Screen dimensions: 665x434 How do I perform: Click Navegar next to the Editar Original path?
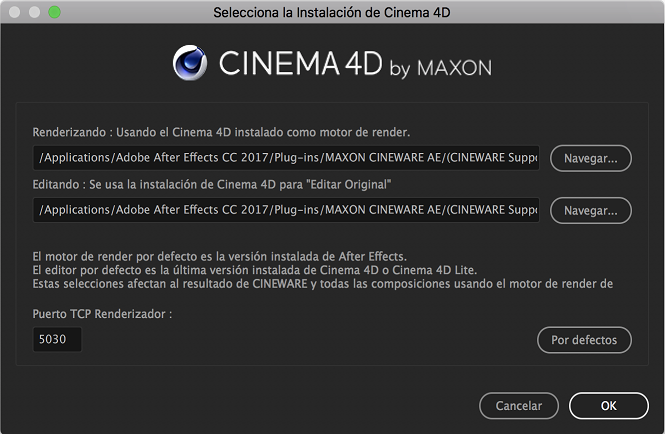pyautogui.click(x=590, y=210)
